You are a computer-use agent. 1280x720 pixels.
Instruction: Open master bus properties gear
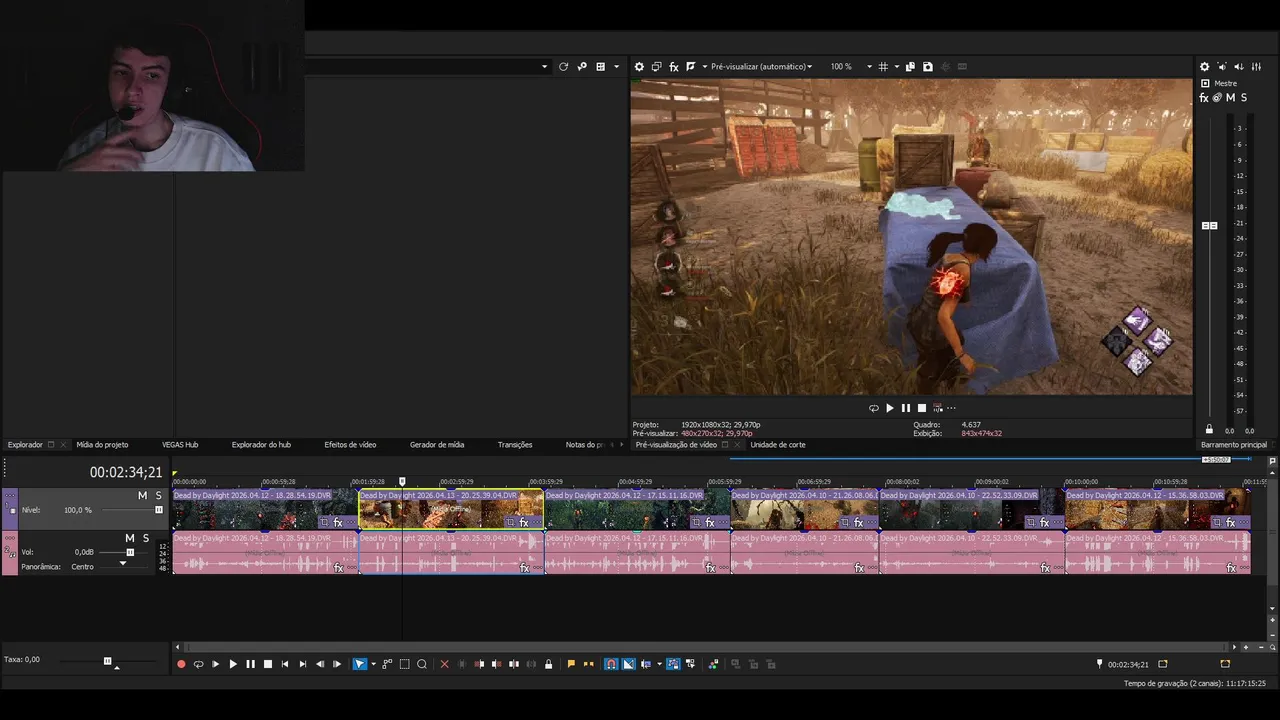(x=1204, y=67)
